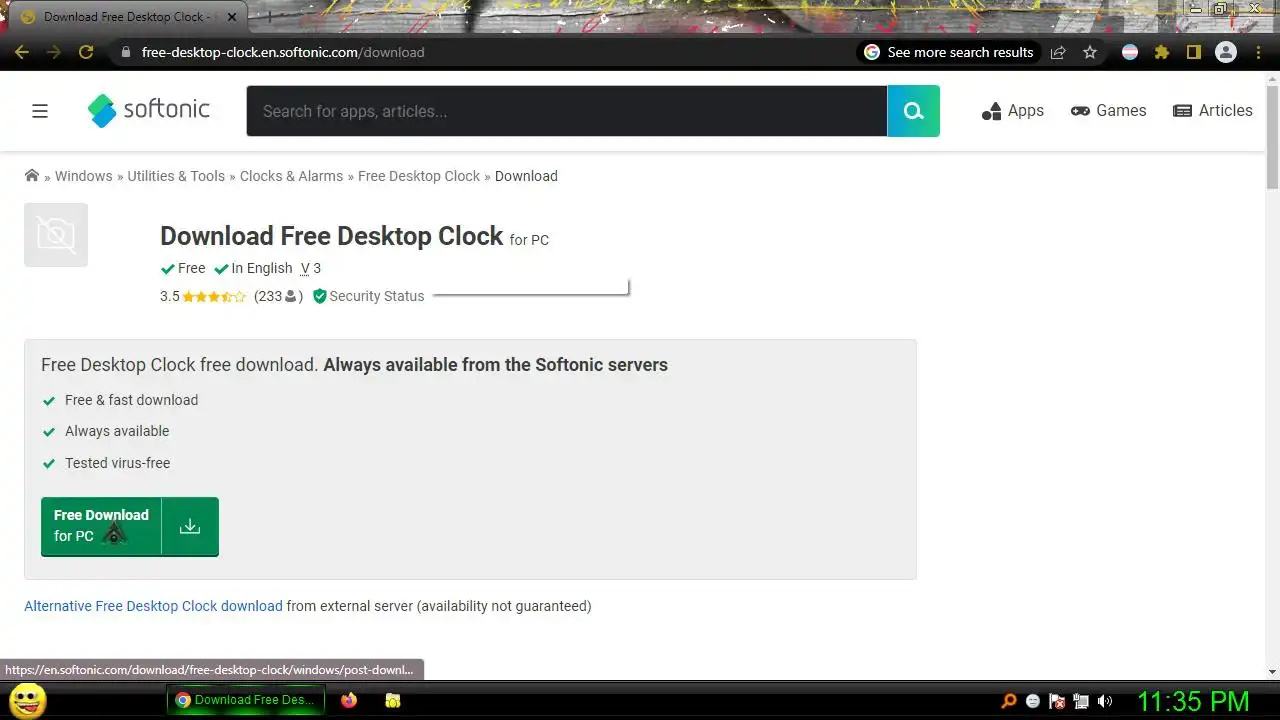Open the Extensions puzzle-piece menu

[1162, 52]
